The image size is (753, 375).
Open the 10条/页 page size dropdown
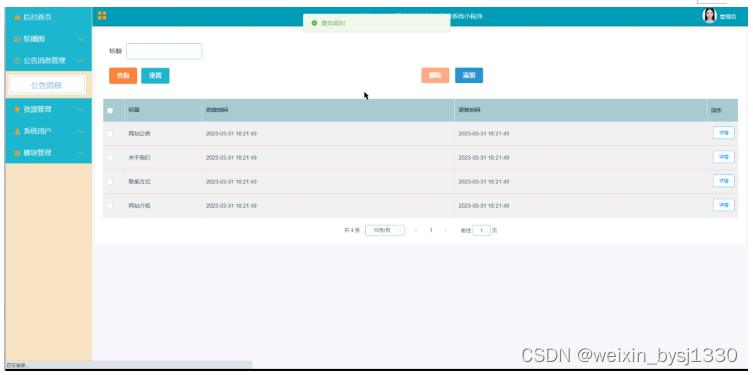point(385,230)
